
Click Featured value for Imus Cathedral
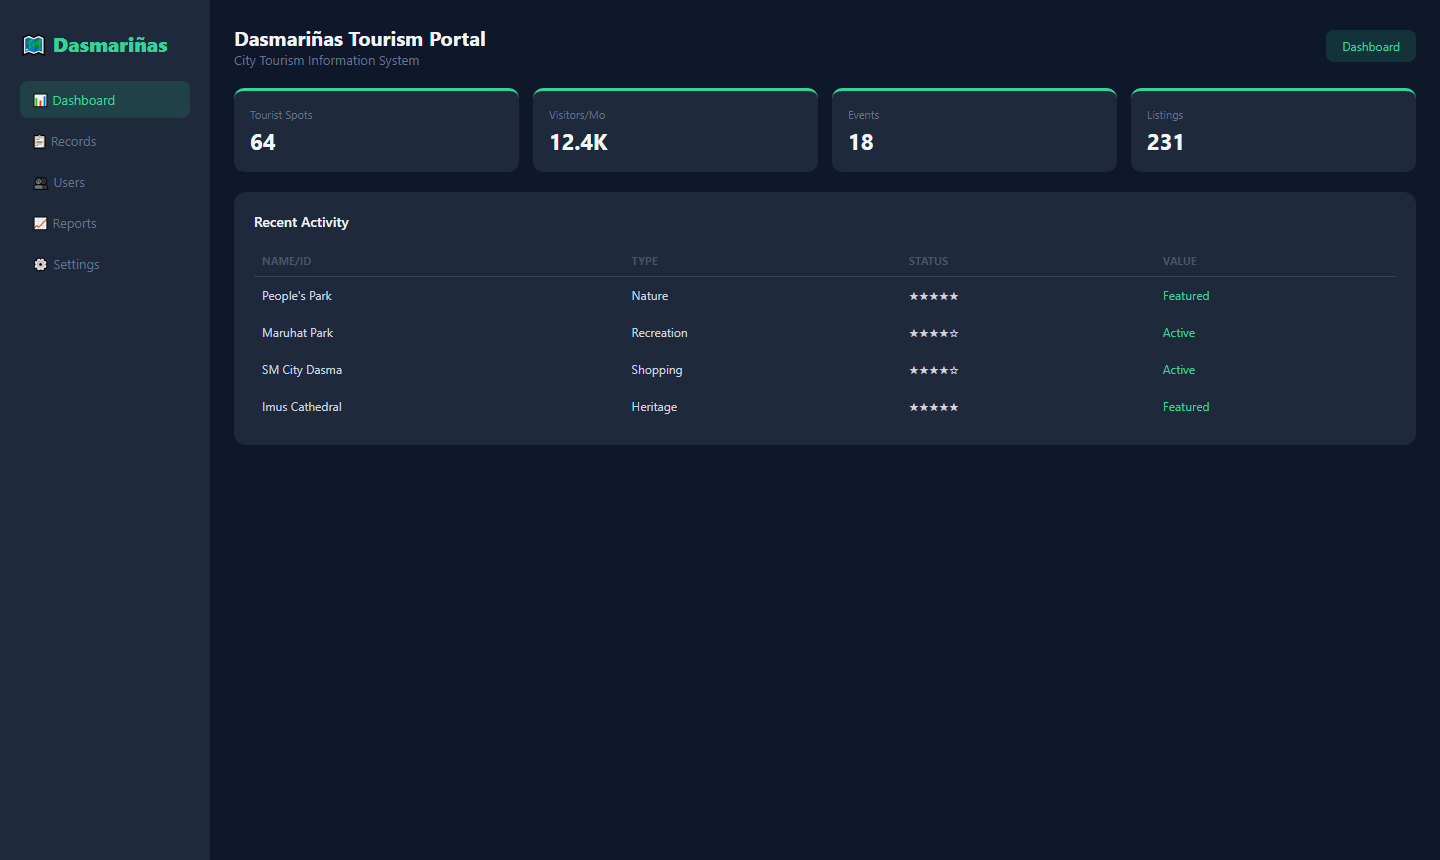(x=1186, y=407)
